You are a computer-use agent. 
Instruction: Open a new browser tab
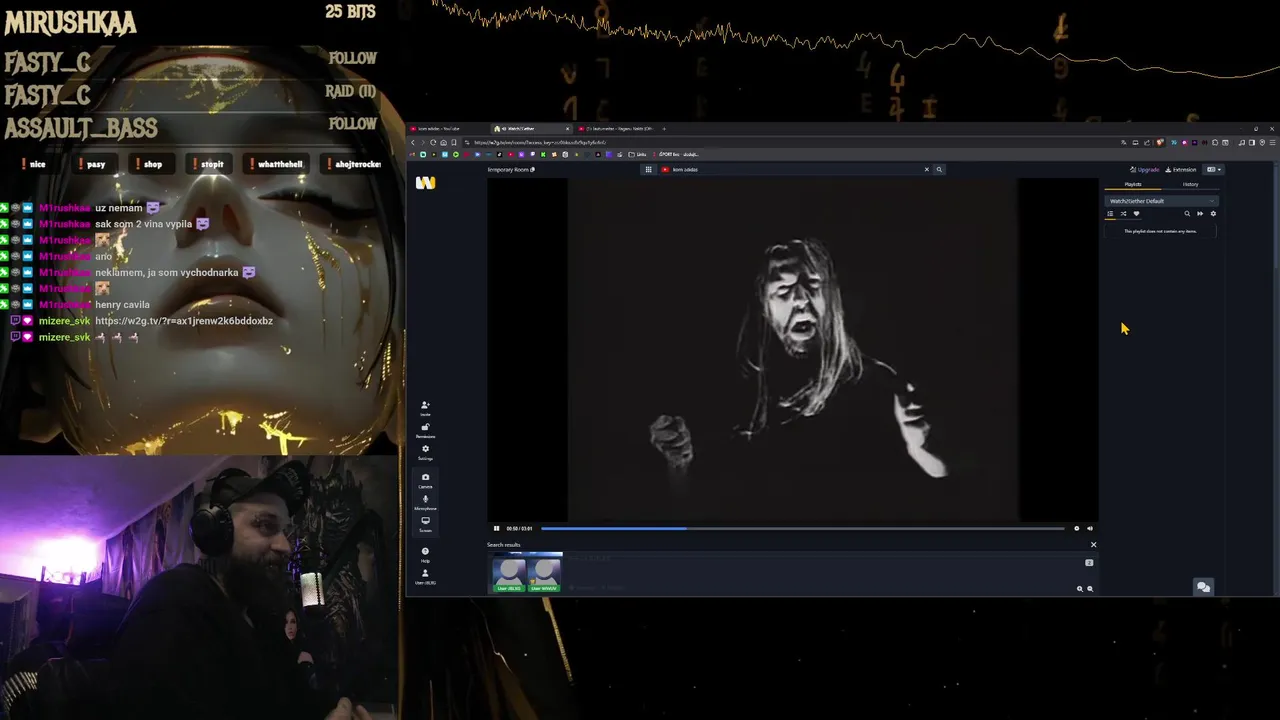click(664, 129)
